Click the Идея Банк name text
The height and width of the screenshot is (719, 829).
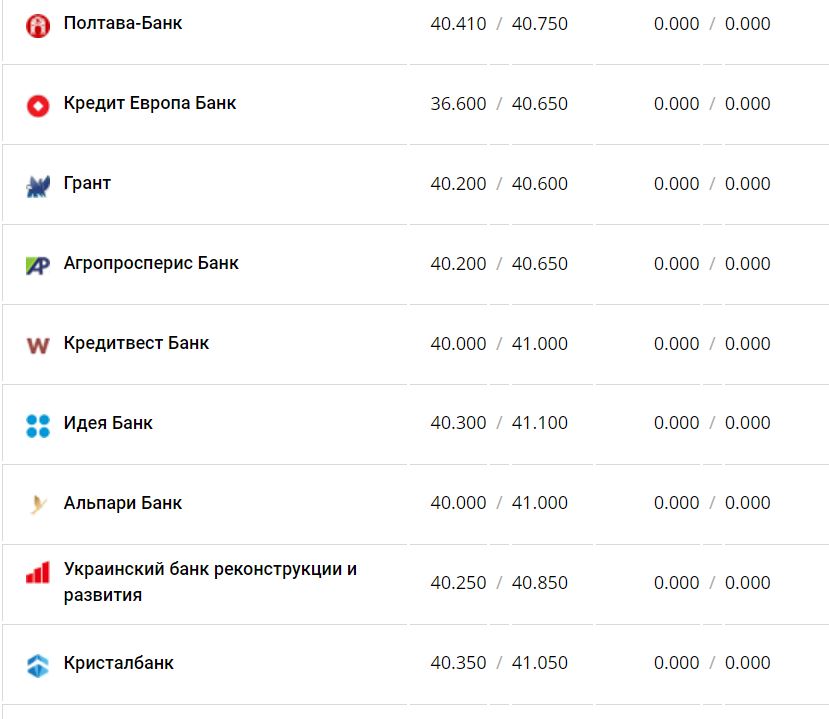(107, 423)
